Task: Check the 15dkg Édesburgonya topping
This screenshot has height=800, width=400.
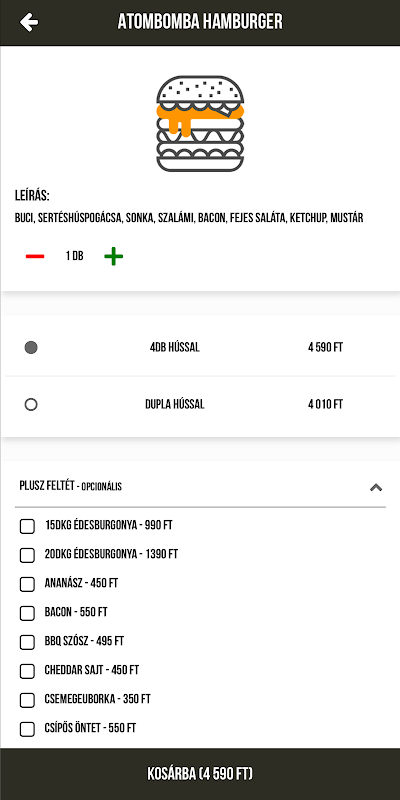Action: [x=27, y=526]
